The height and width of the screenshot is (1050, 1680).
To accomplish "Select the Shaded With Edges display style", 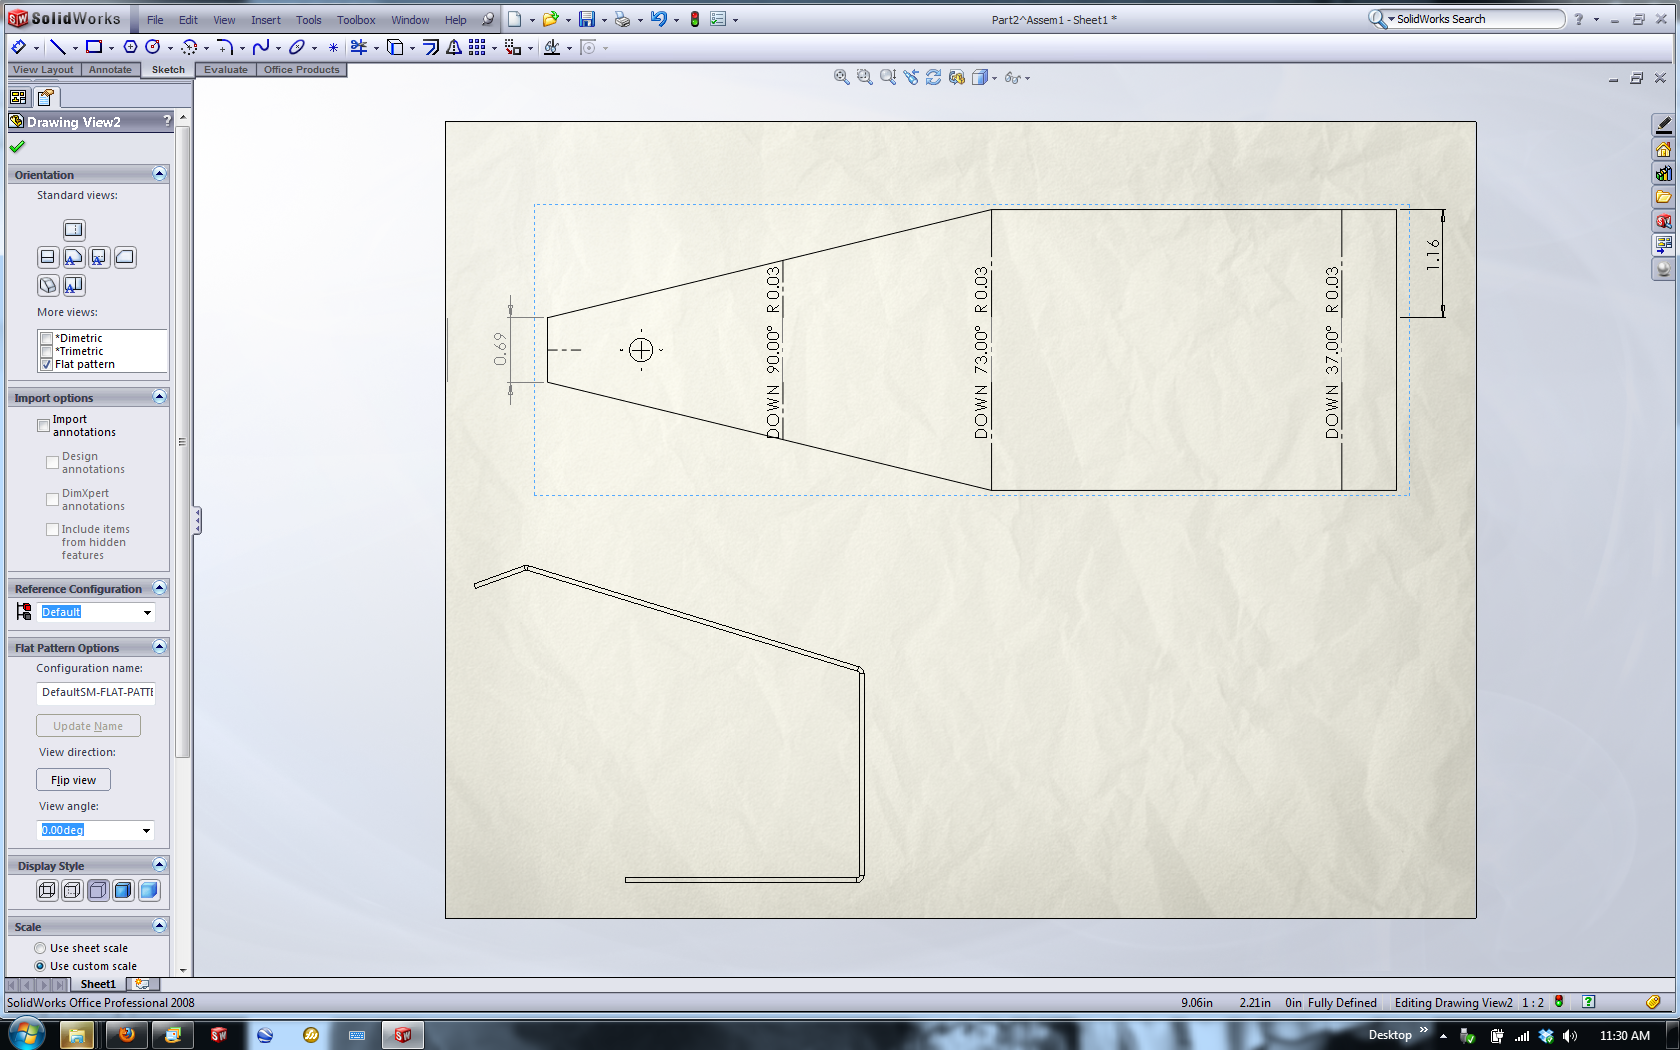I will click(123, 890).
